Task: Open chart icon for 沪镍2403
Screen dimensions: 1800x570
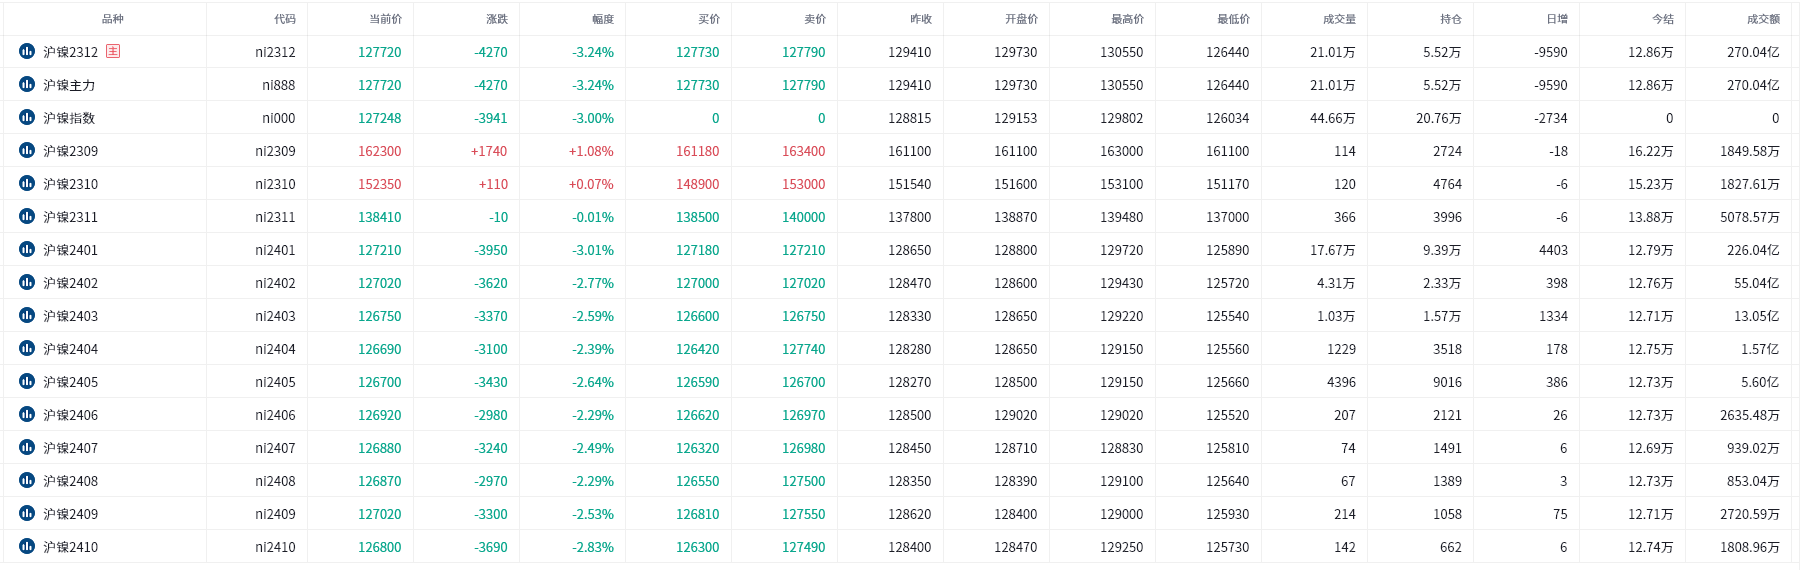Action: (27, 315)
